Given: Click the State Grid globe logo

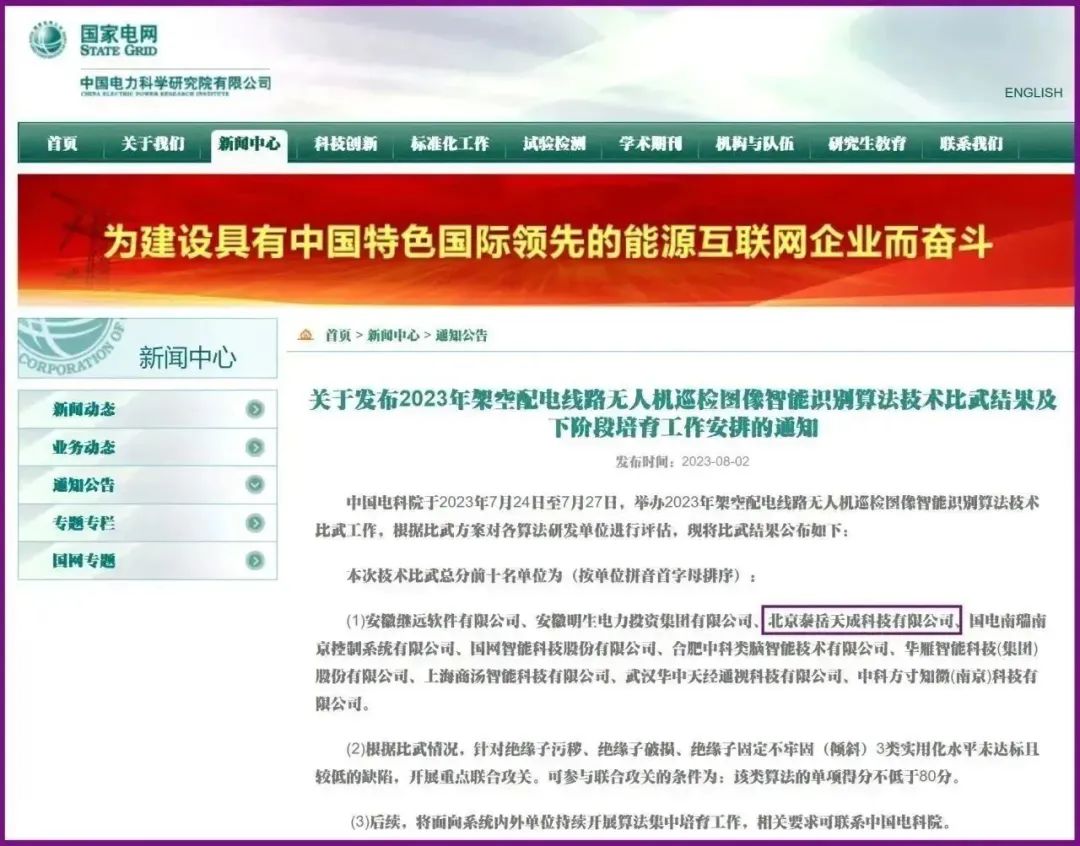Looking at the screenshot, I should pyautogui.click(x=48, y=40).
